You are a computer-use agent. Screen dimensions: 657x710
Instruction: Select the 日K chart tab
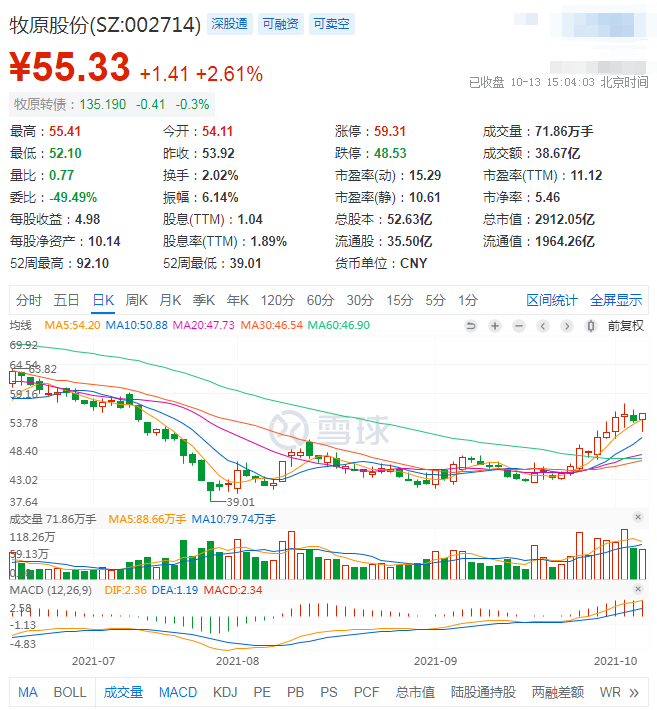click(103, 300)
